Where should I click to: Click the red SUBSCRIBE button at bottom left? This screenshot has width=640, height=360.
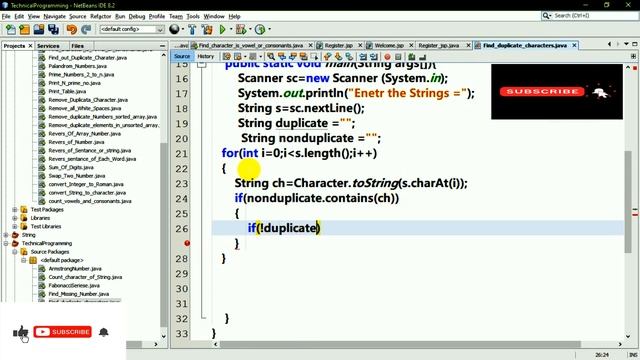(62, 332)
